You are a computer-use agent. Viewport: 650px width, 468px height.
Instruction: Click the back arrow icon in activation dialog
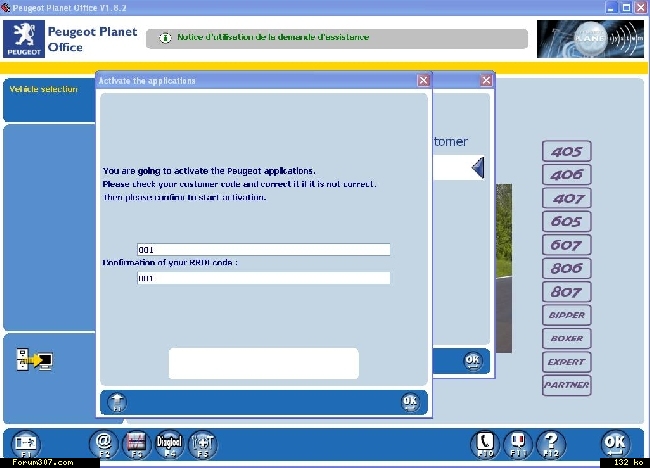coord(117,402)
